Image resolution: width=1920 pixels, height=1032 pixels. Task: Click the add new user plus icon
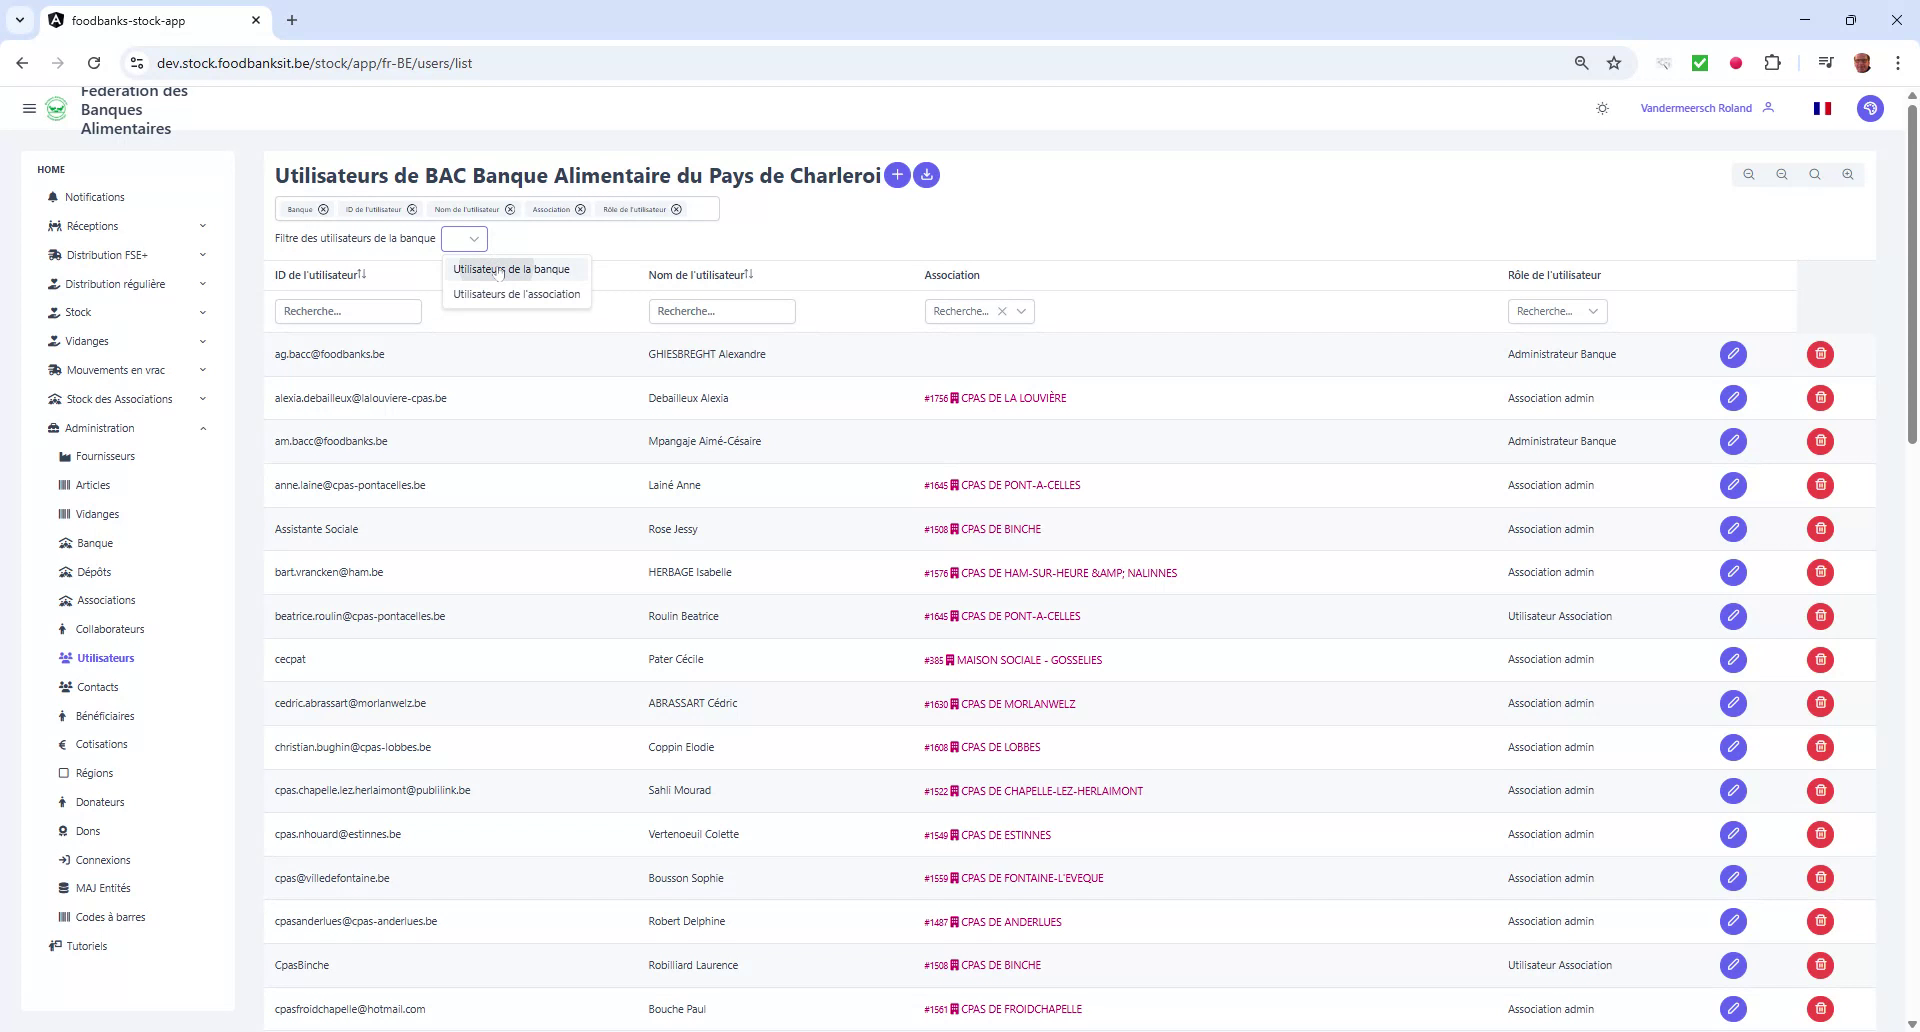[897, 175]
